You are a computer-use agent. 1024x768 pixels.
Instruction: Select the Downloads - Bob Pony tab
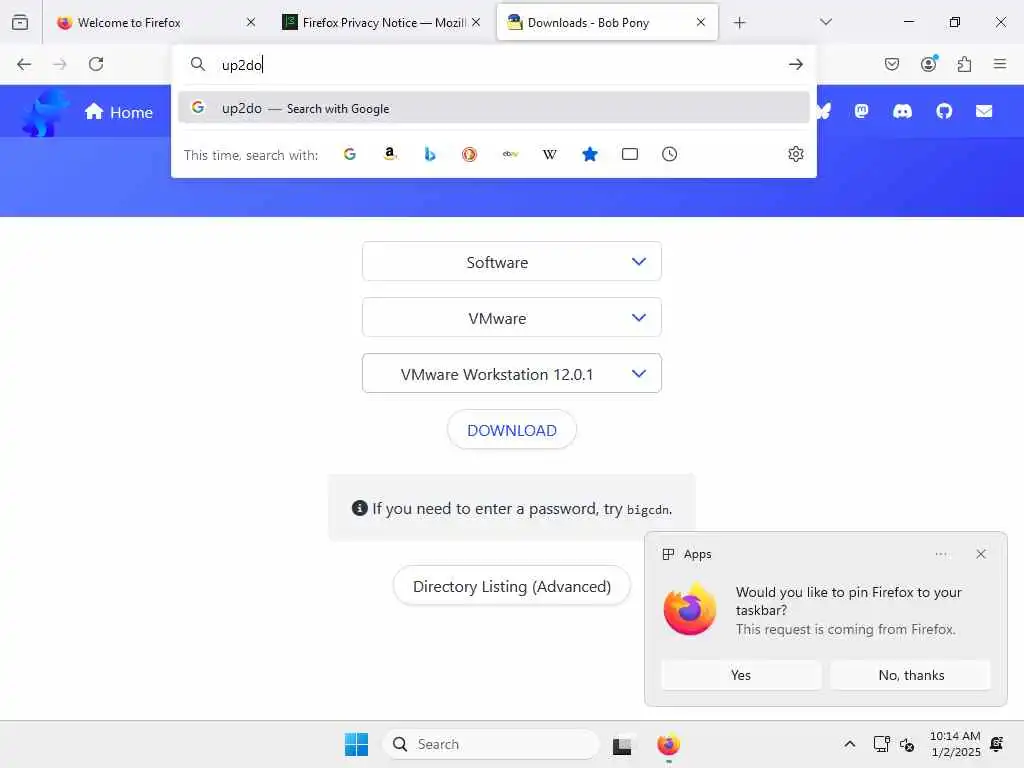[607, 23]
